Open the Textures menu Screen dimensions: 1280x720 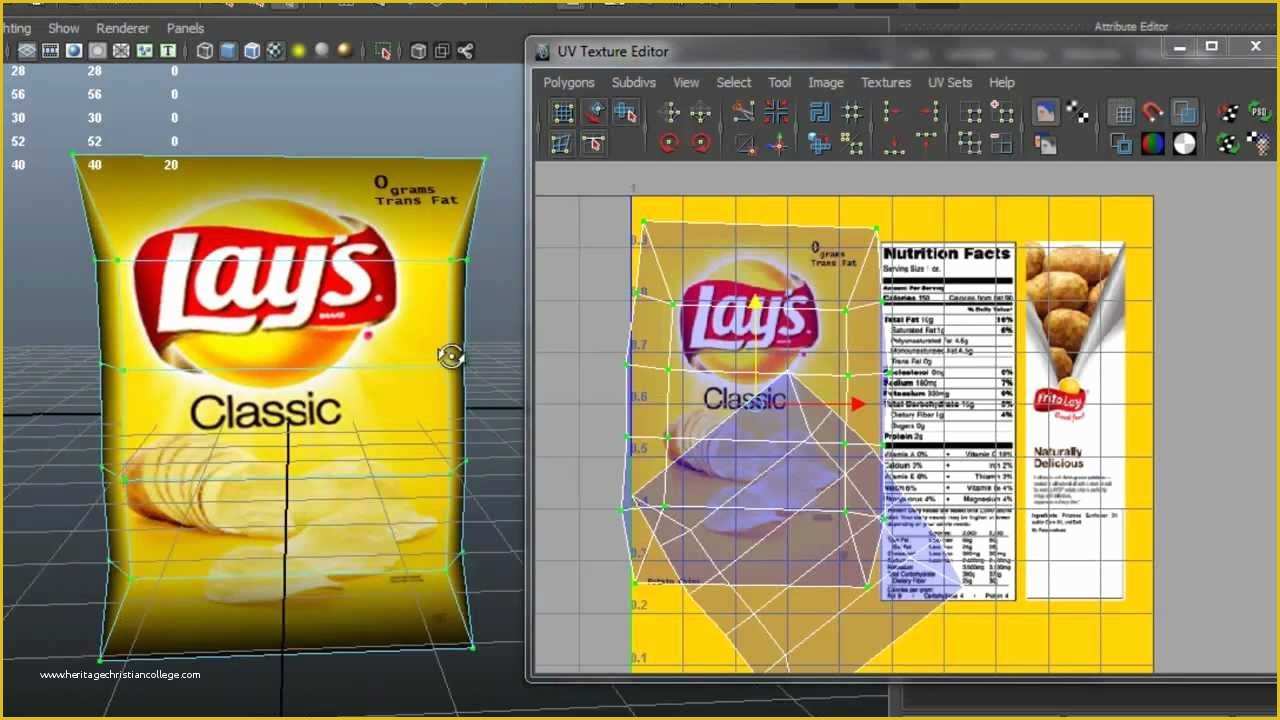pyautogui.click(x=886, y=82)
